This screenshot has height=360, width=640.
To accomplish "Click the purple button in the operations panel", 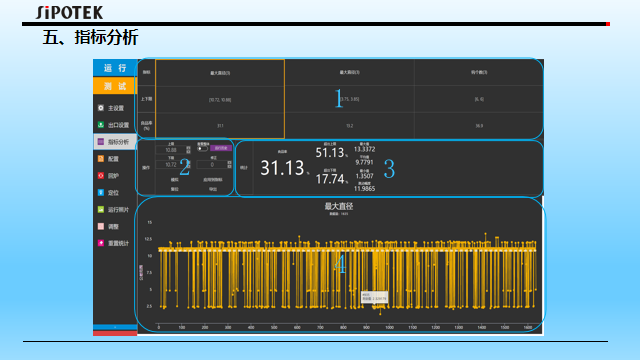I will click(x=221, y=148).
